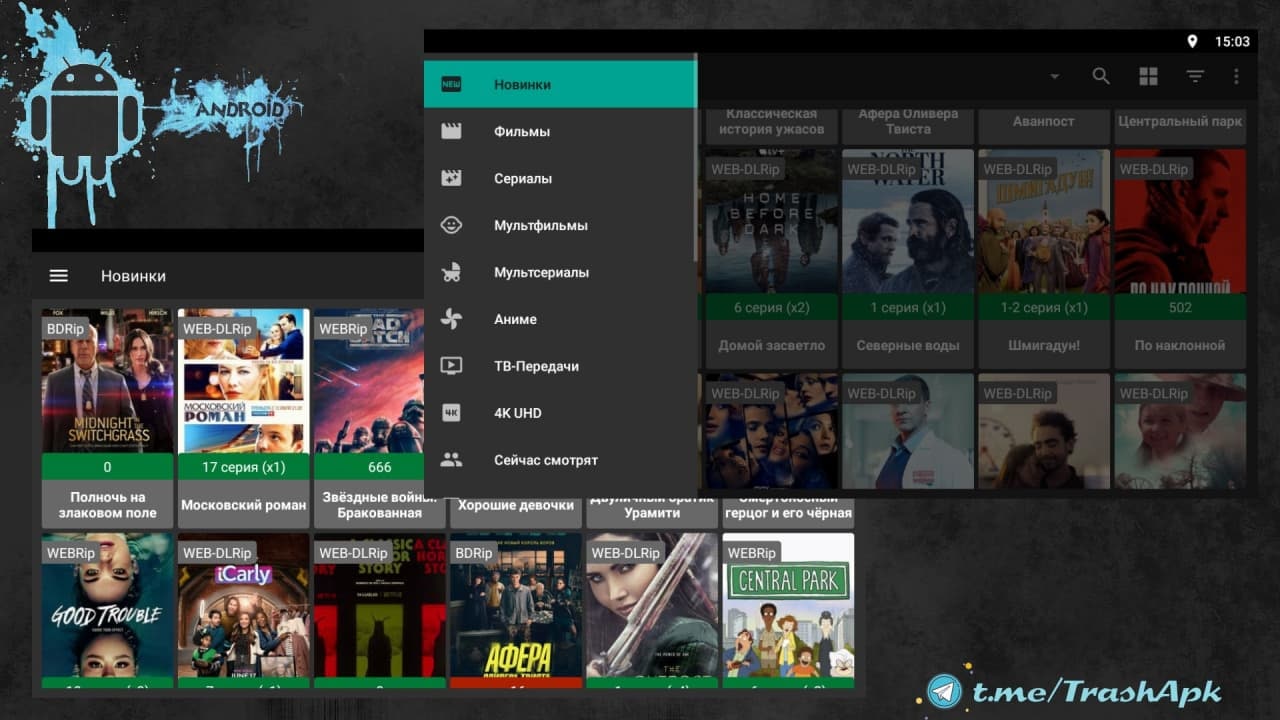Open the search magnifier in the toolbar
Screen dimensions: 1280x720
click(1101, 76)
